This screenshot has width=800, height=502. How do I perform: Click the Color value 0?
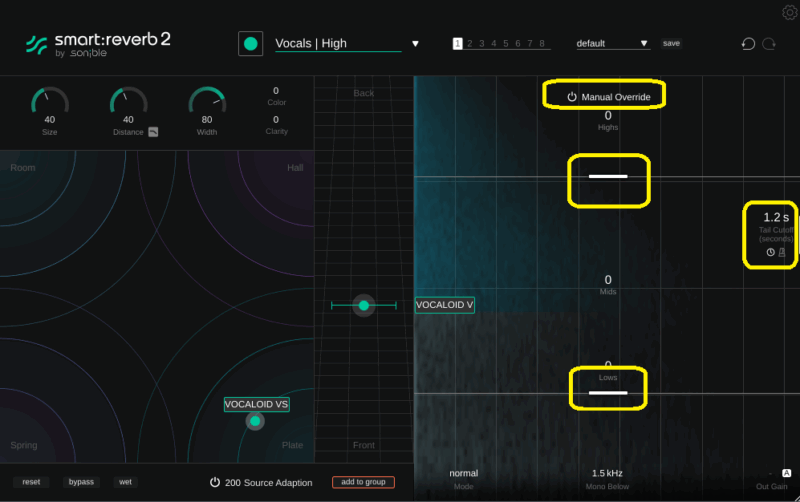[276, 91]
